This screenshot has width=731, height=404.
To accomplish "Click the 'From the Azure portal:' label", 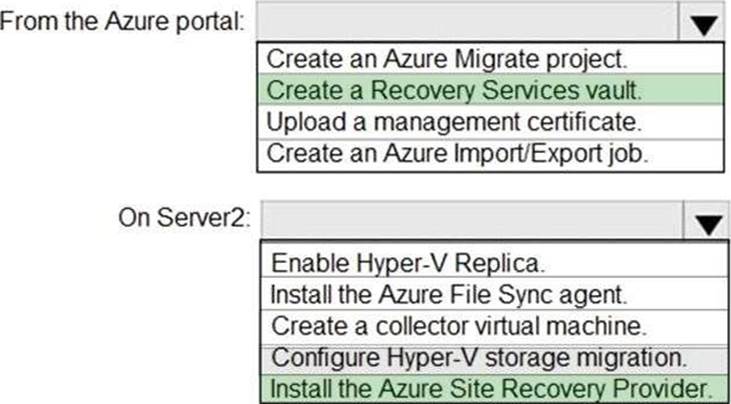I will click(x=124, y=23).
